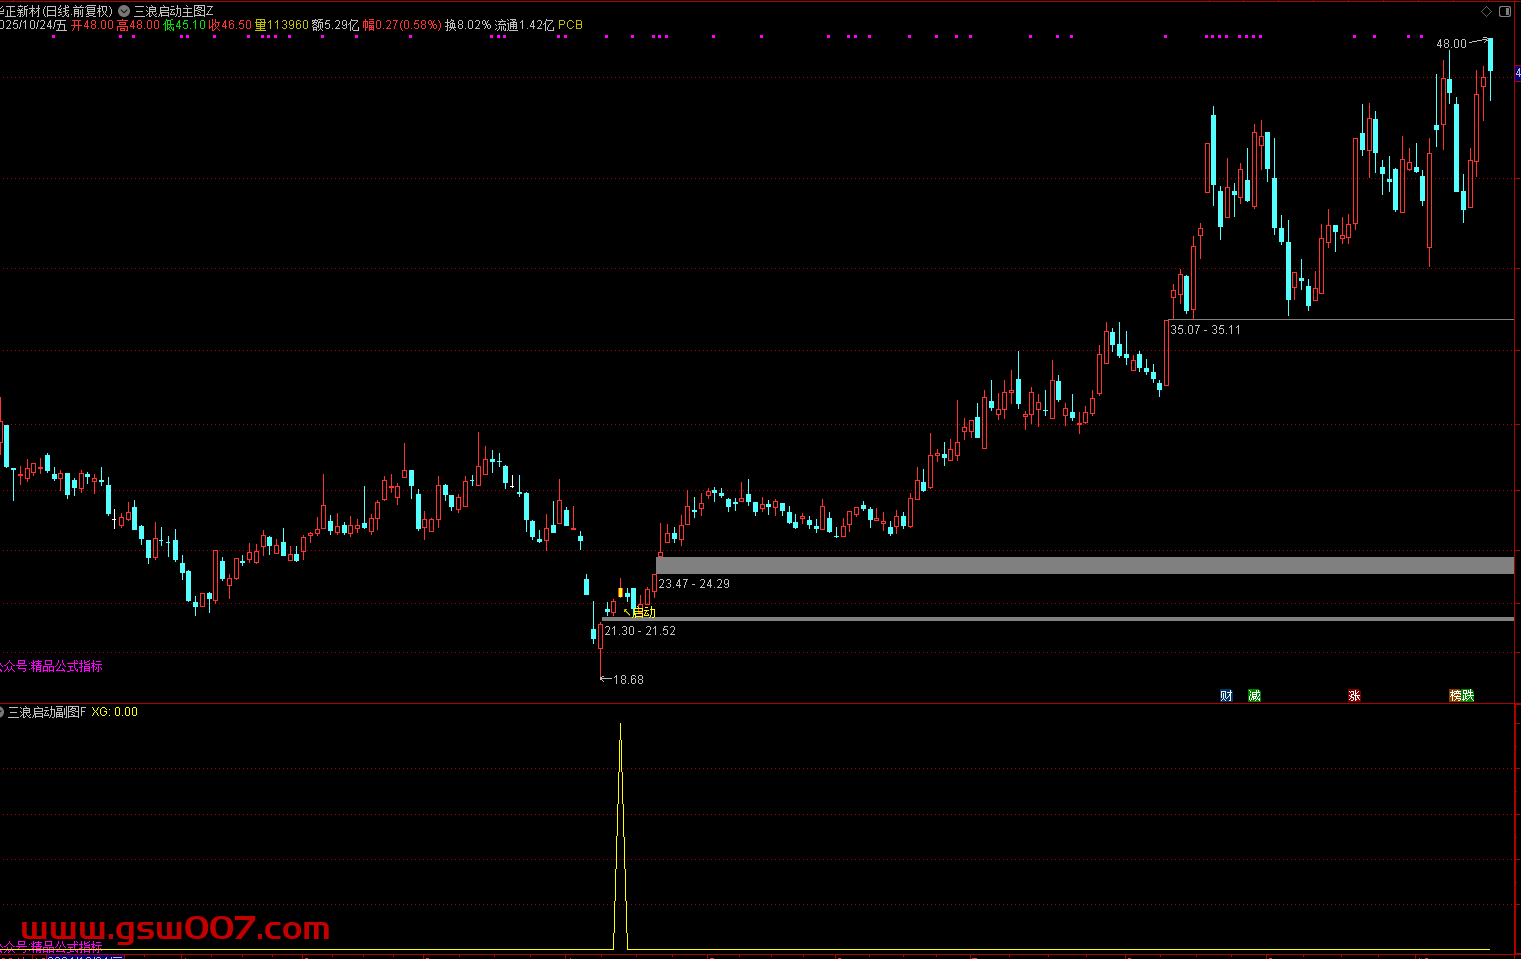Click the 18.68 low price label
The height and width of the screenshot is (959, 1521).
pyautogui.click(x=628, y=680)
